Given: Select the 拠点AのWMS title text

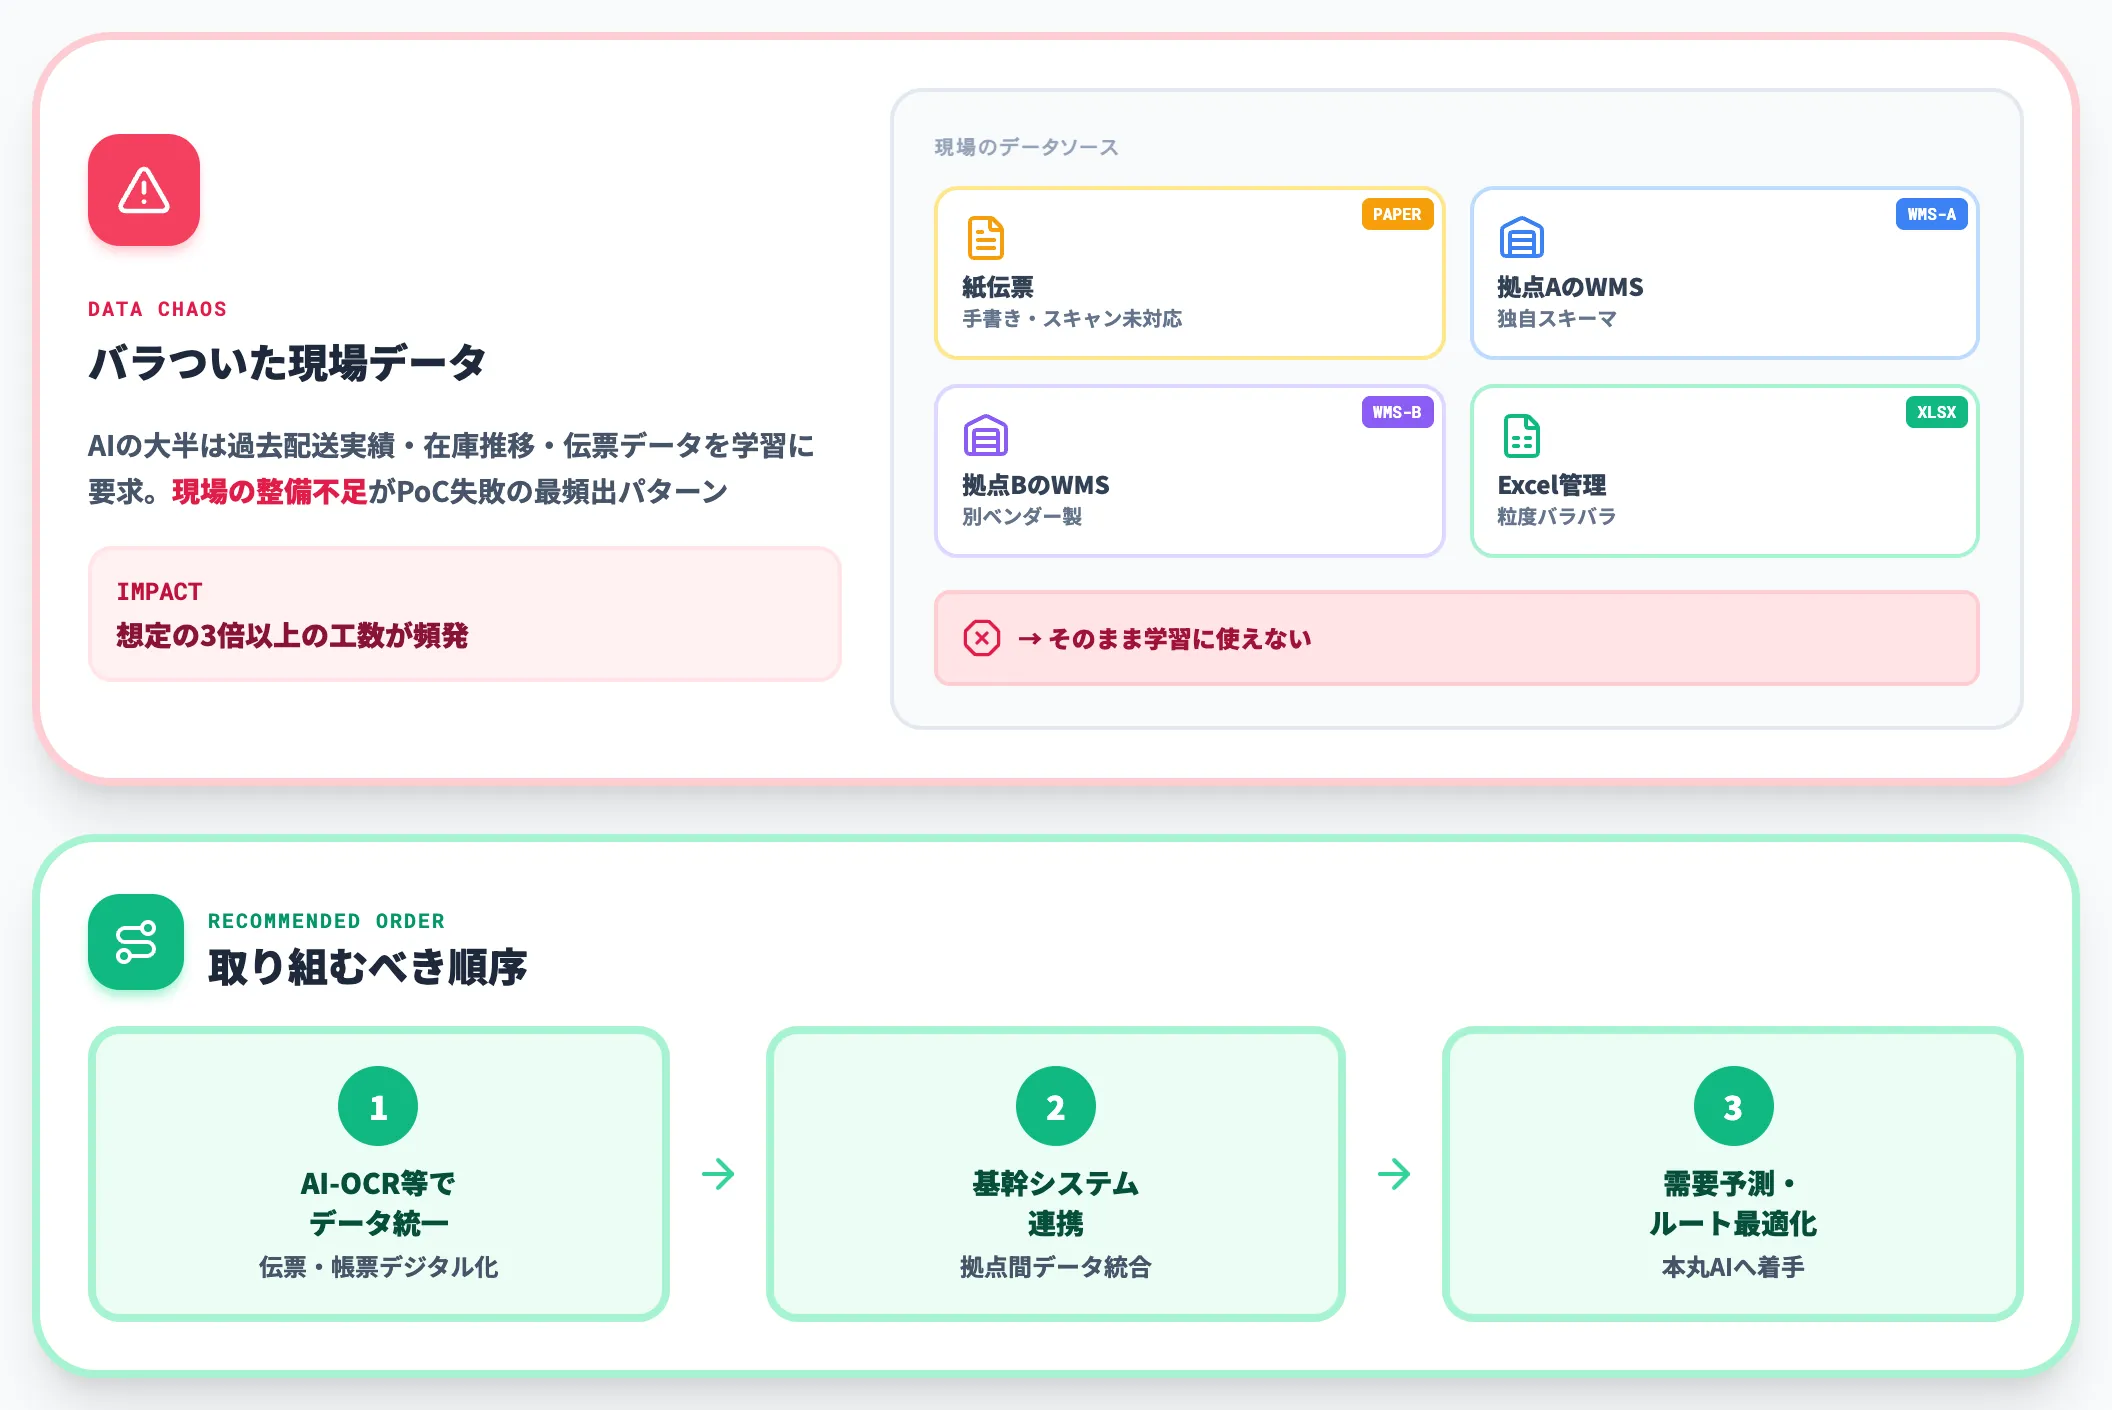Looking at the screenshot, I should pyautogui.click(x=1570, y=287).
